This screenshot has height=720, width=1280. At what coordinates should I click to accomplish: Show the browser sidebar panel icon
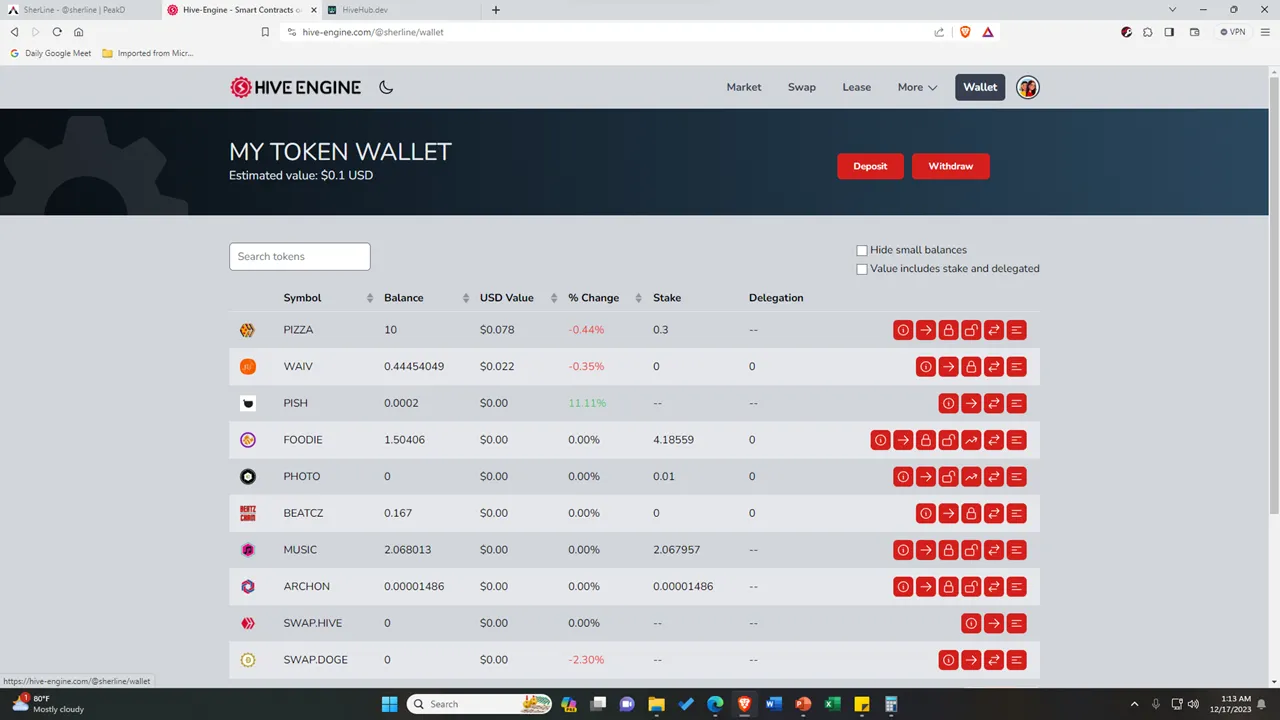pyautogui.click(x=1169, y=32)
